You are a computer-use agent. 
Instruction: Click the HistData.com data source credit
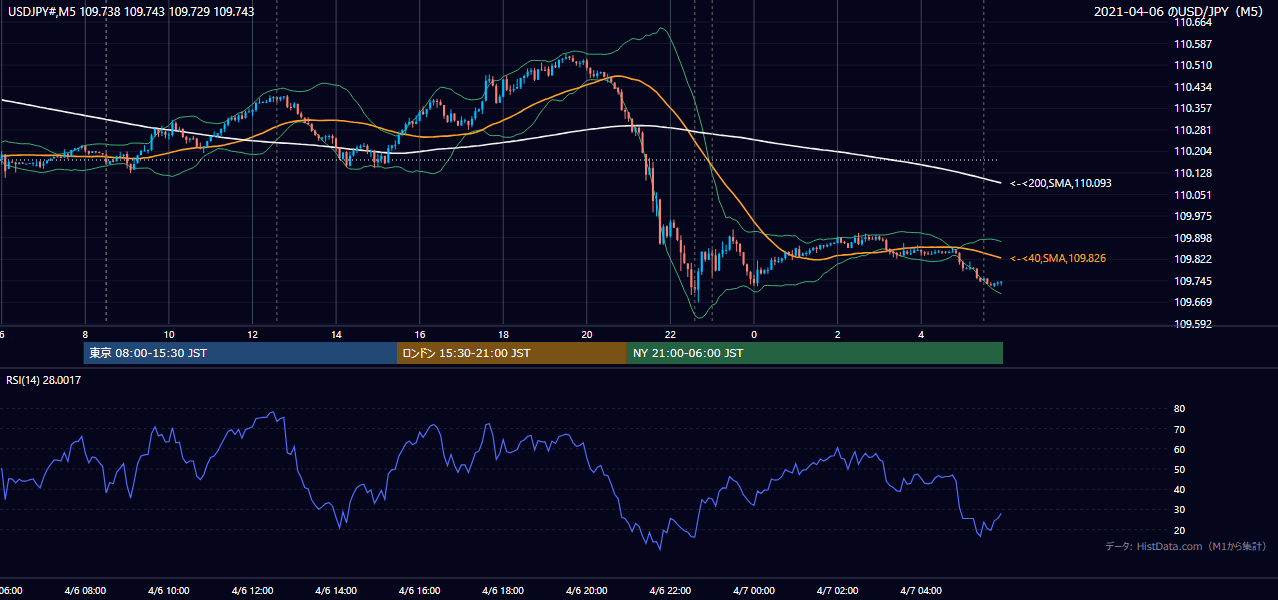pos(1186,547)
